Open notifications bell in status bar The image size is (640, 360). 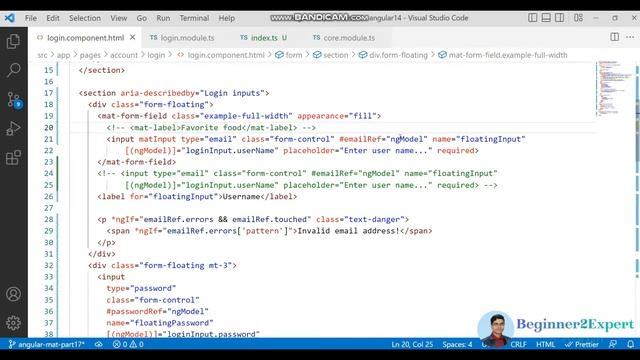(x=631, y=344)
